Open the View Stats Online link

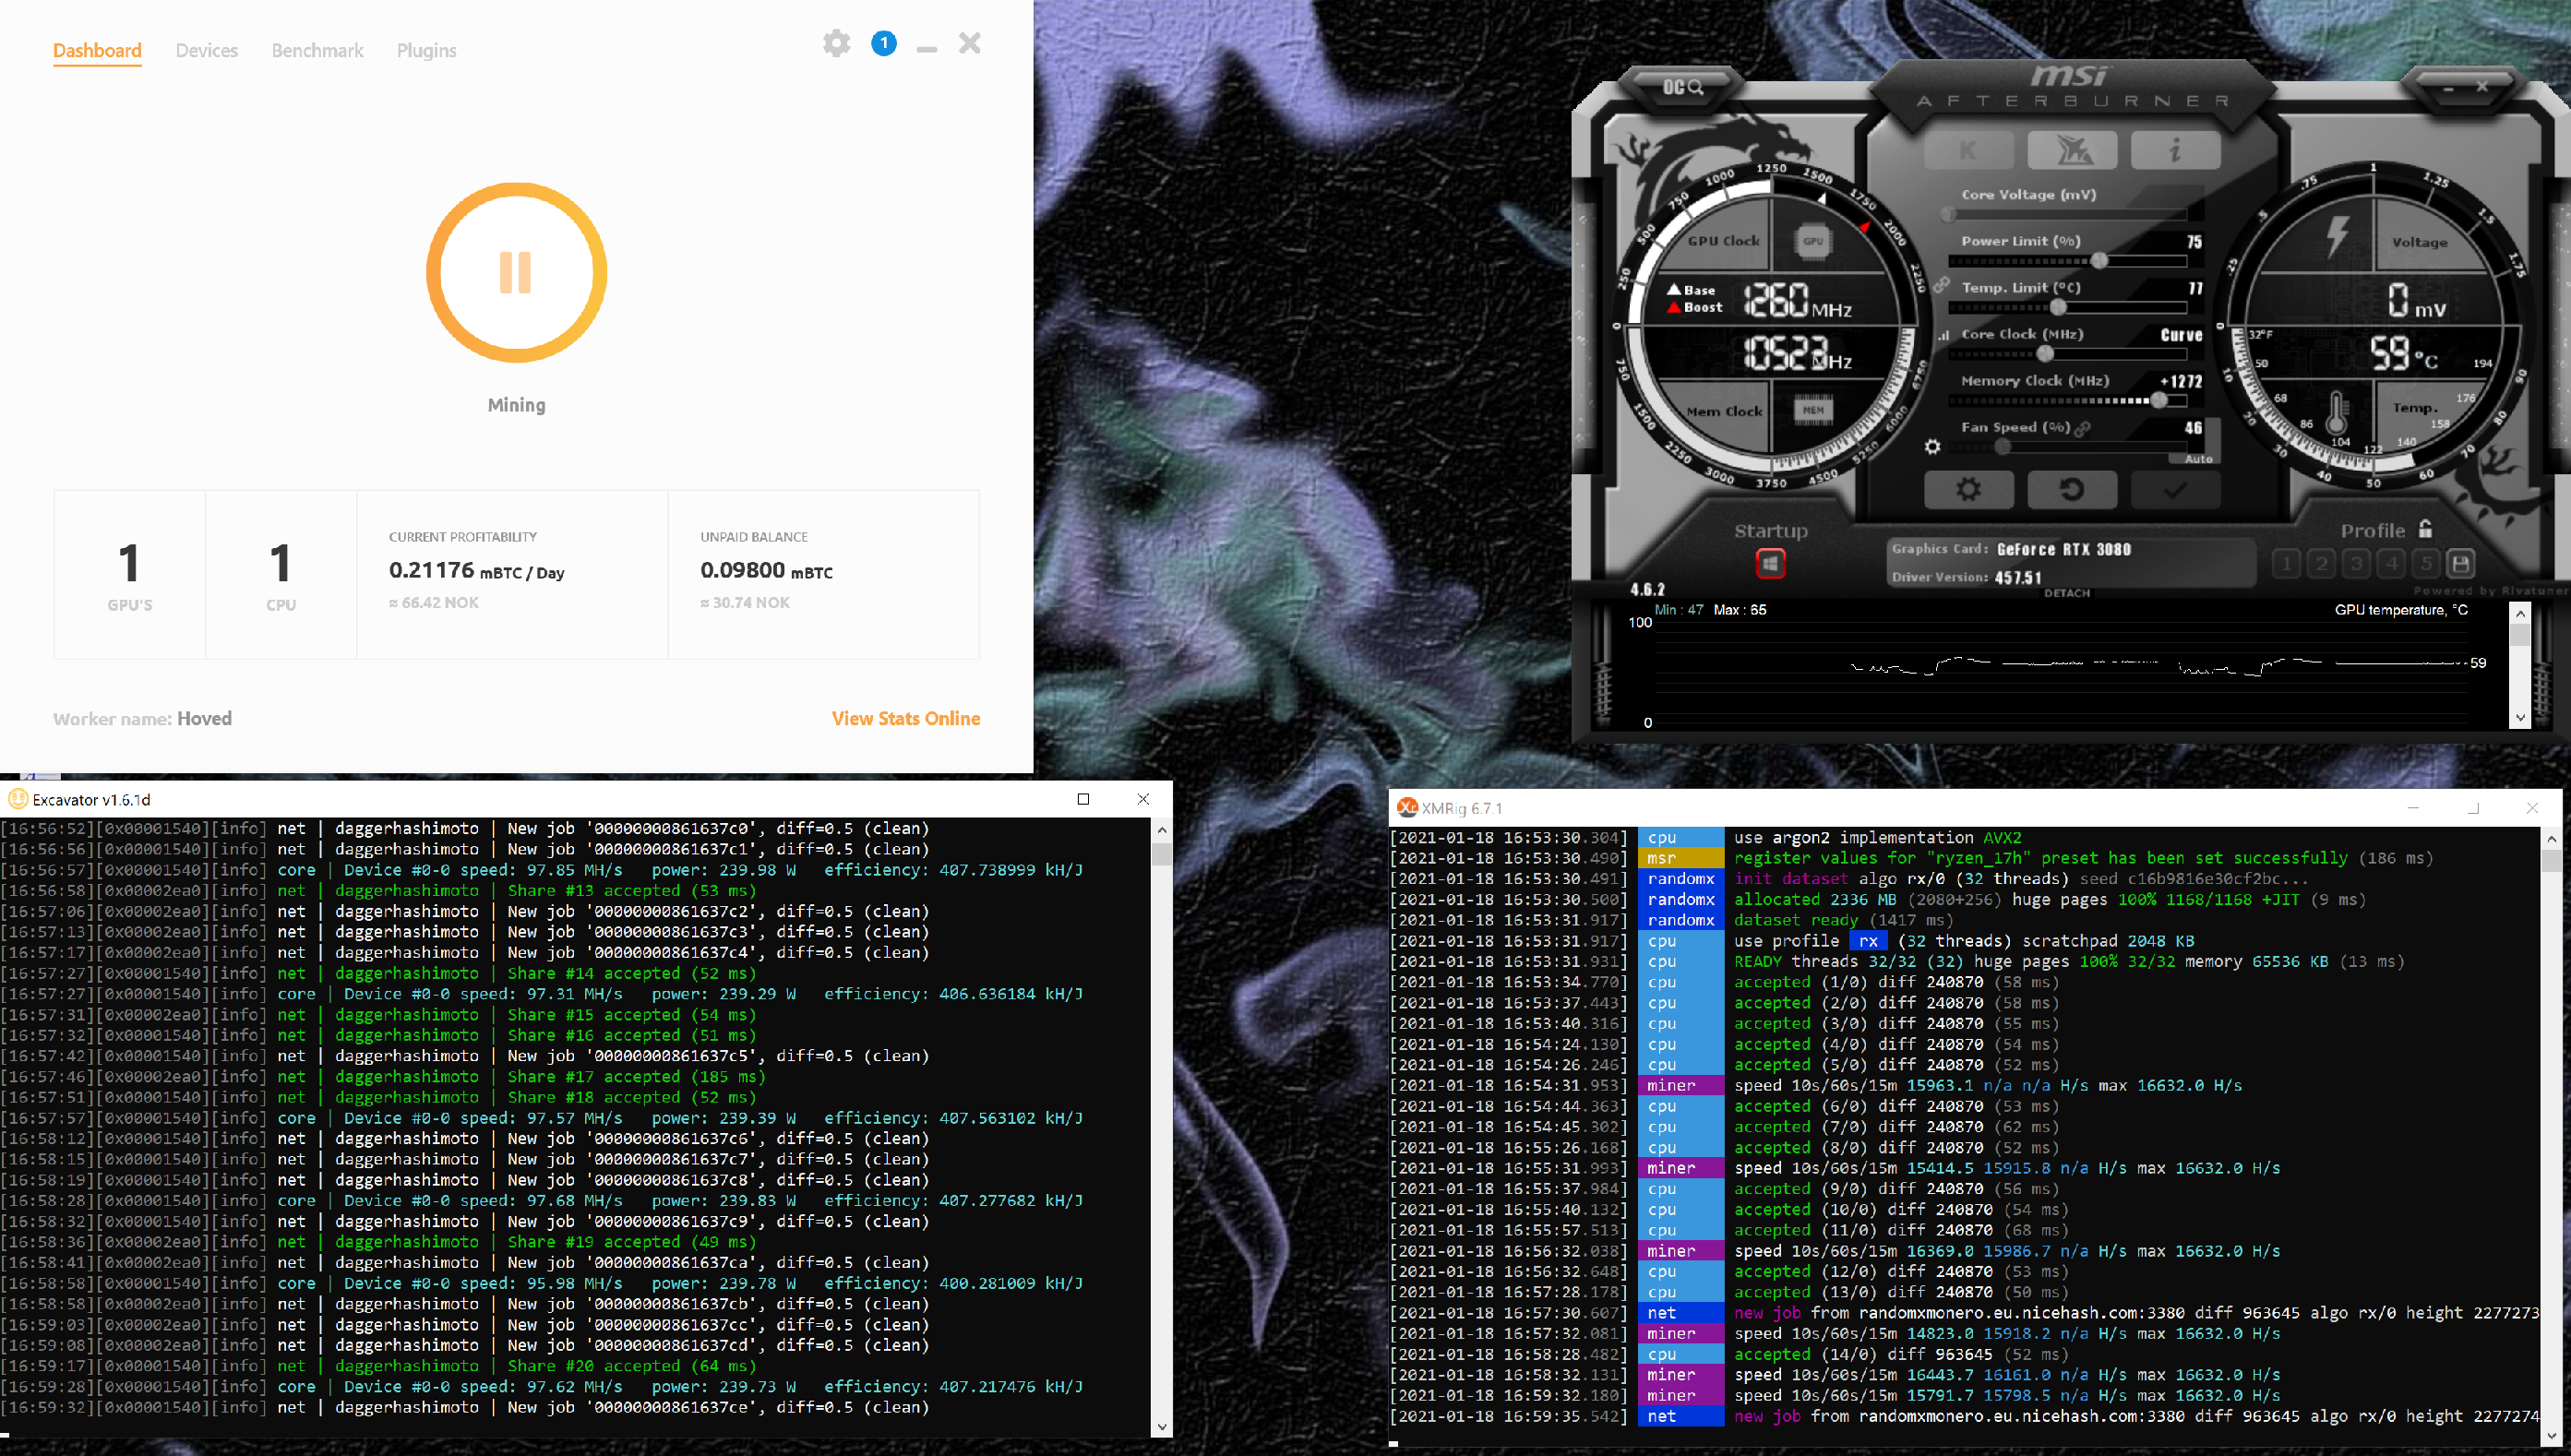[906, 718]
